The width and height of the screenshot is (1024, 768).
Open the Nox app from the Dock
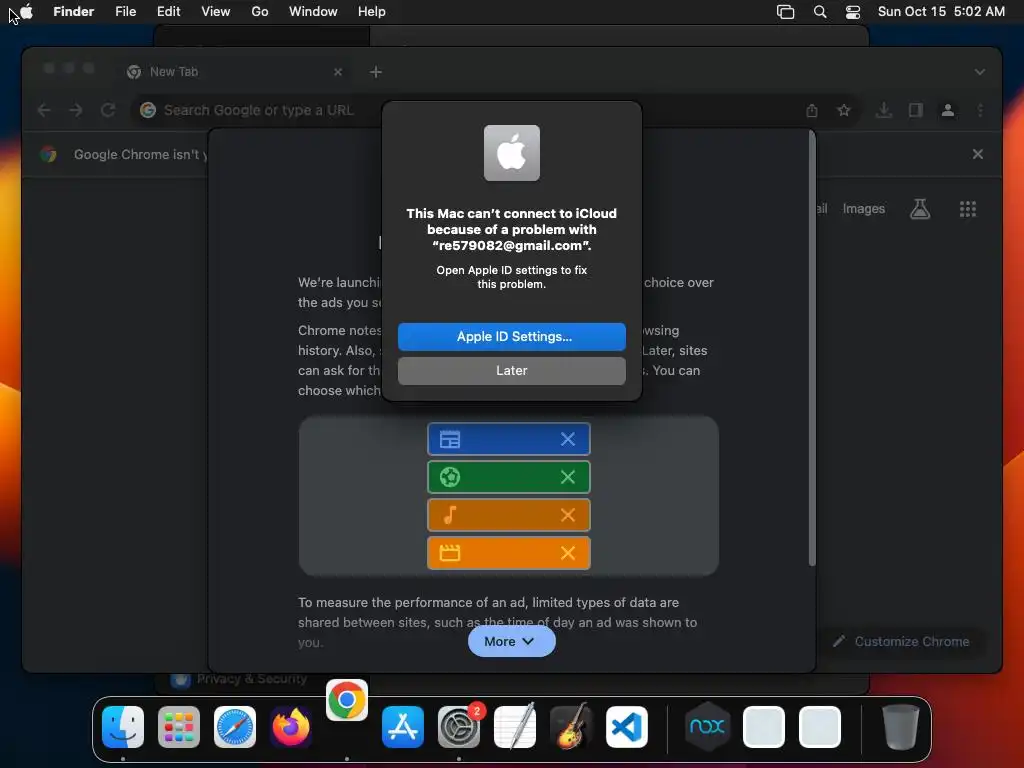point(707,726)
